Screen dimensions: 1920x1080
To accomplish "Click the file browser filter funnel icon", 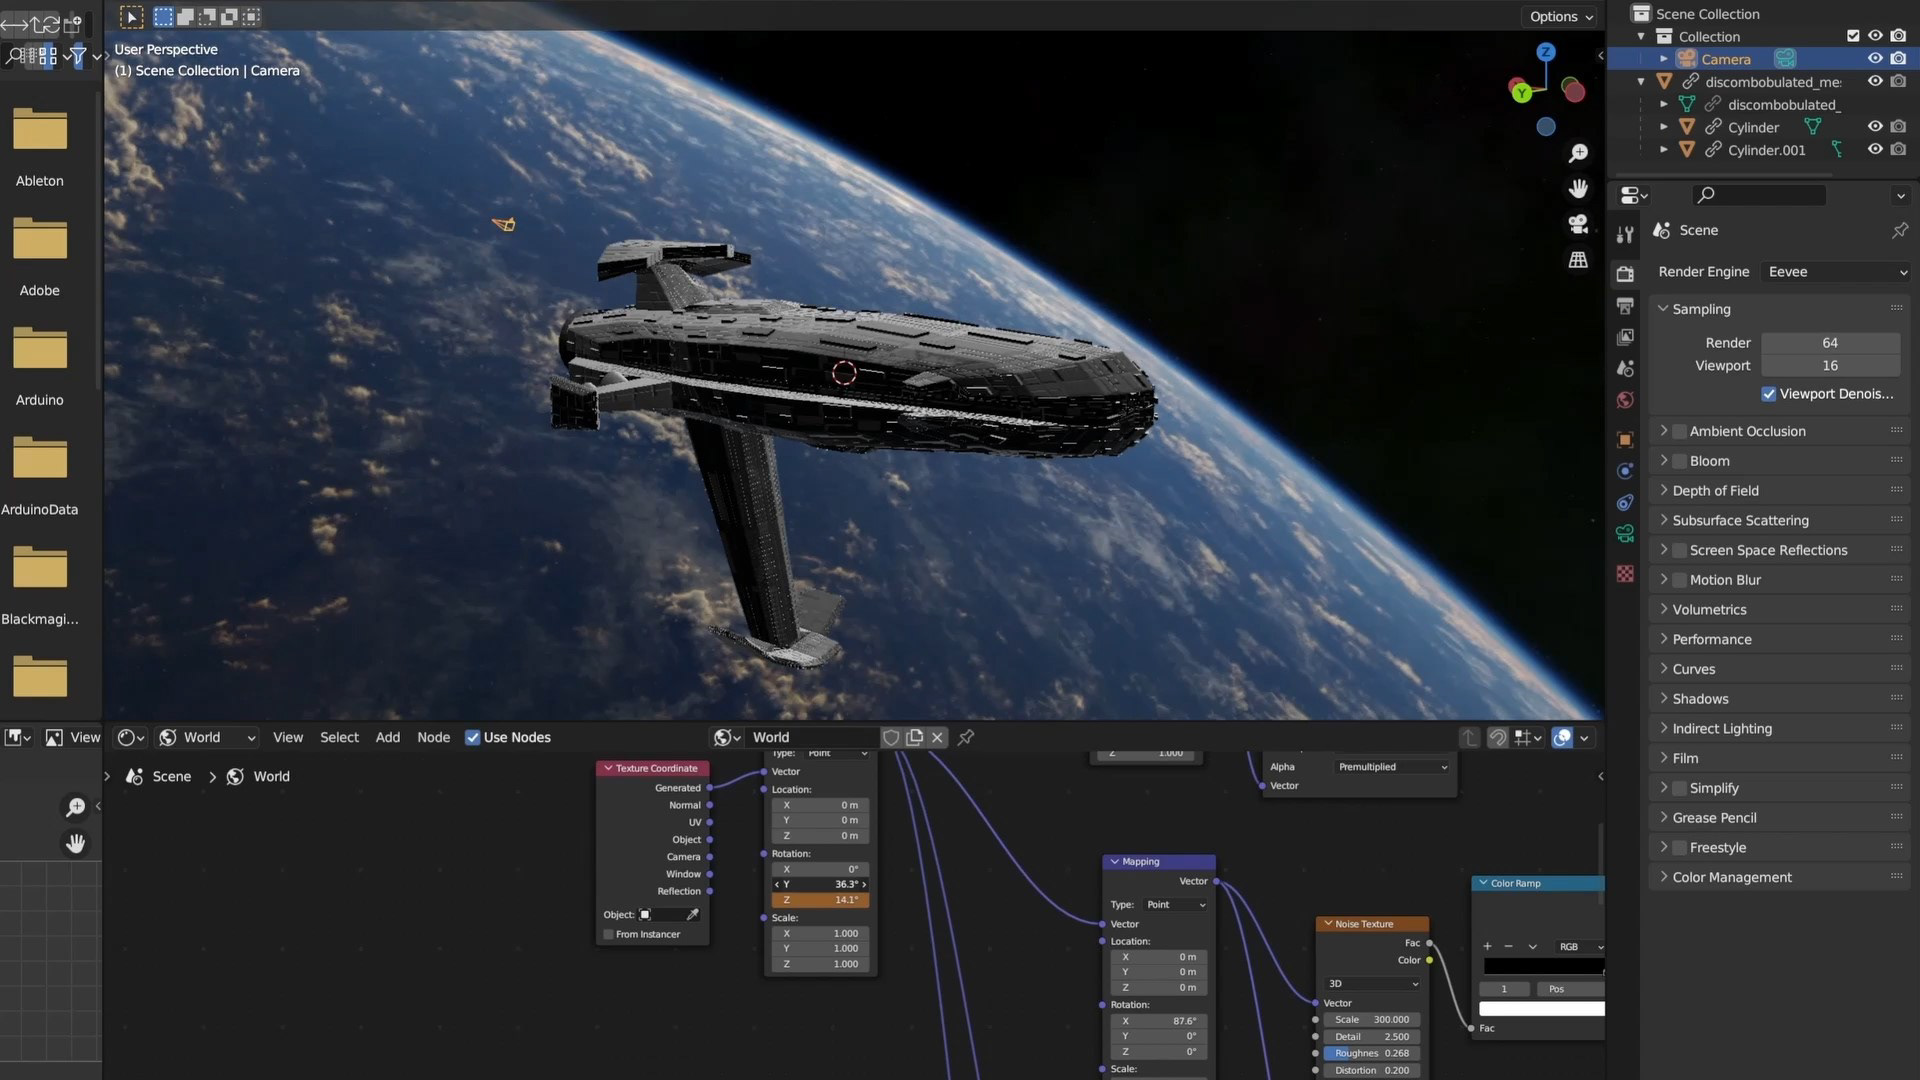I will (x=77, y=57).
